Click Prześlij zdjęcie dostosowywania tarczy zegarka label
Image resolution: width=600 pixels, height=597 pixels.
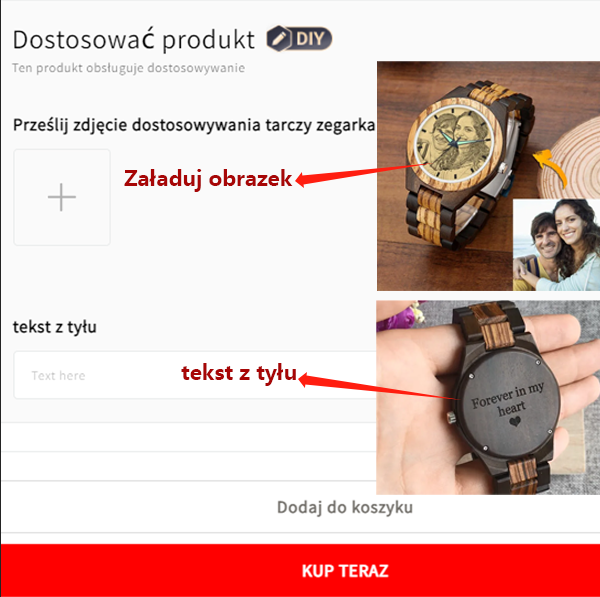194,125
